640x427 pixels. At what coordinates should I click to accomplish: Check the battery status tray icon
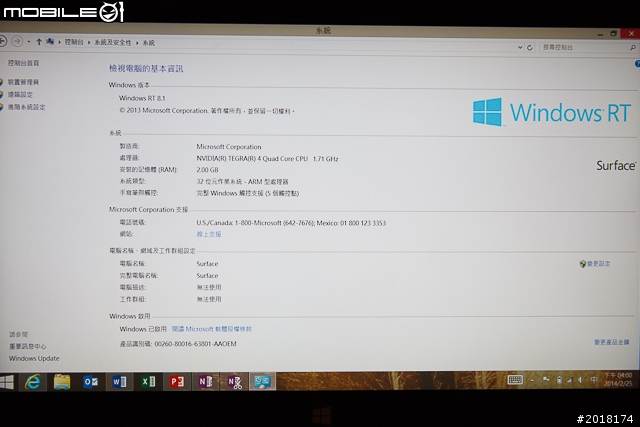(x=559, y=380)
